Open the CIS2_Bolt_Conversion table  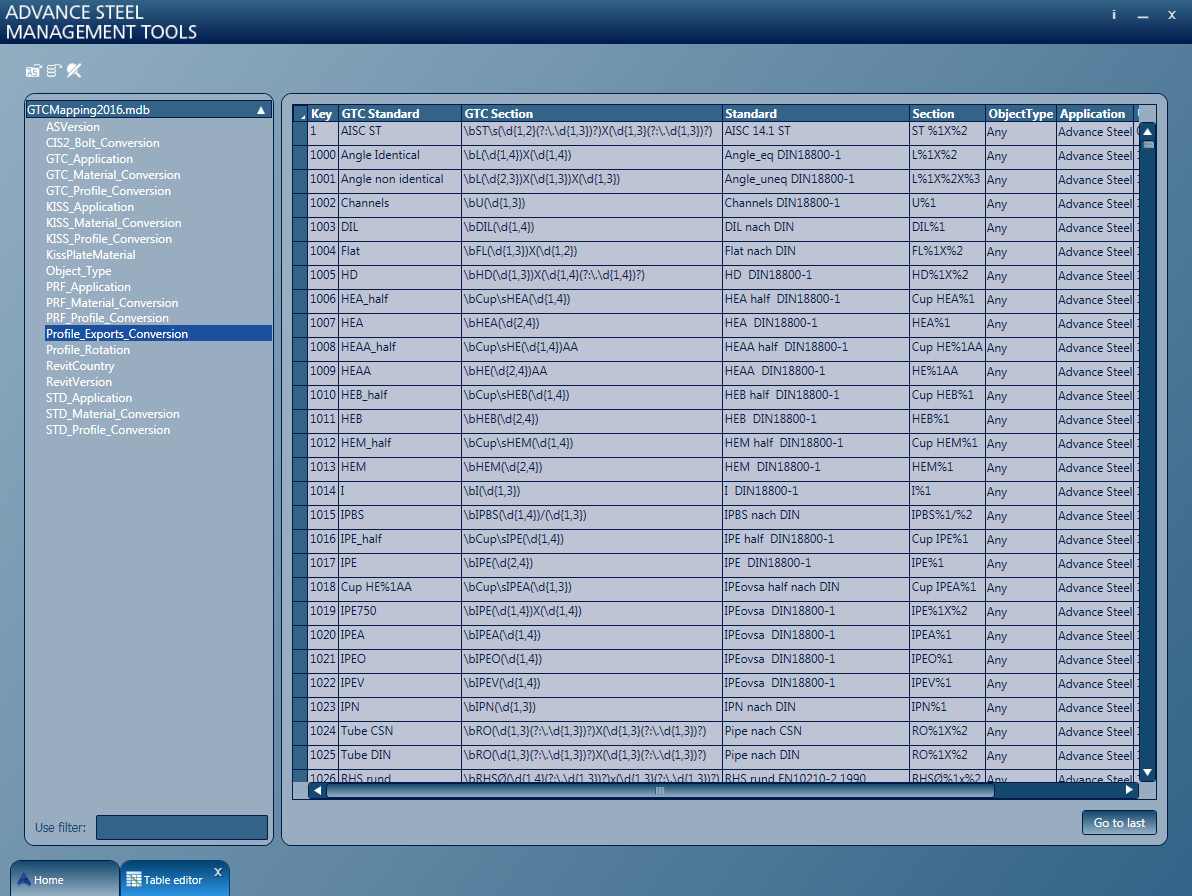(x=103, y=143)
